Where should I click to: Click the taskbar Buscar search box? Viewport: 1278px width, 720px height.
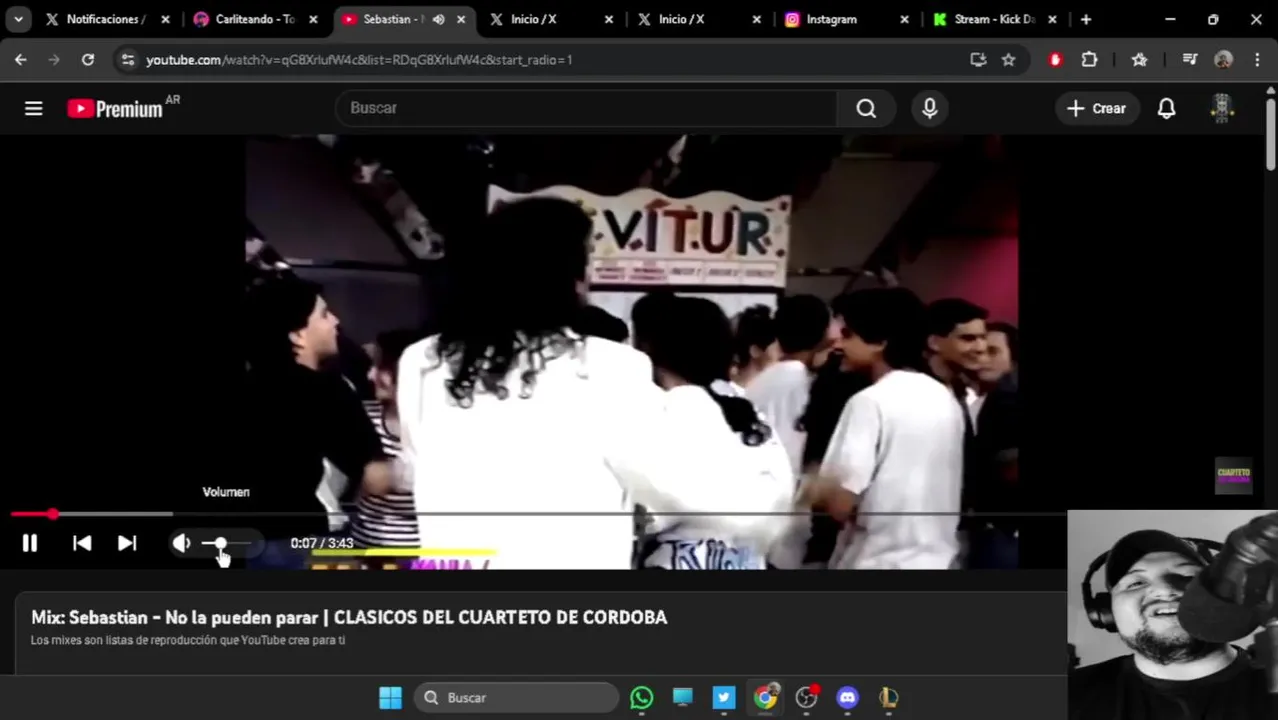[x=516, y=697]
